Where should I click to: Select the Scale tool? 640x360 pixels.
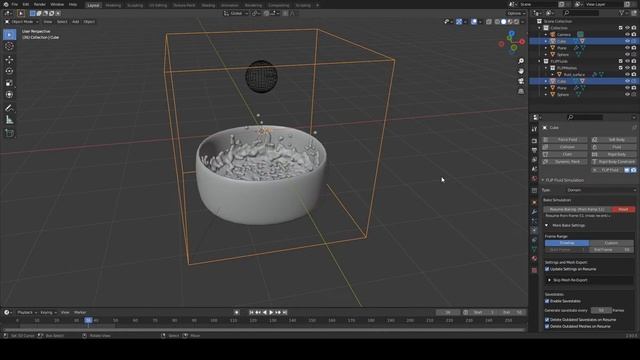9,83
